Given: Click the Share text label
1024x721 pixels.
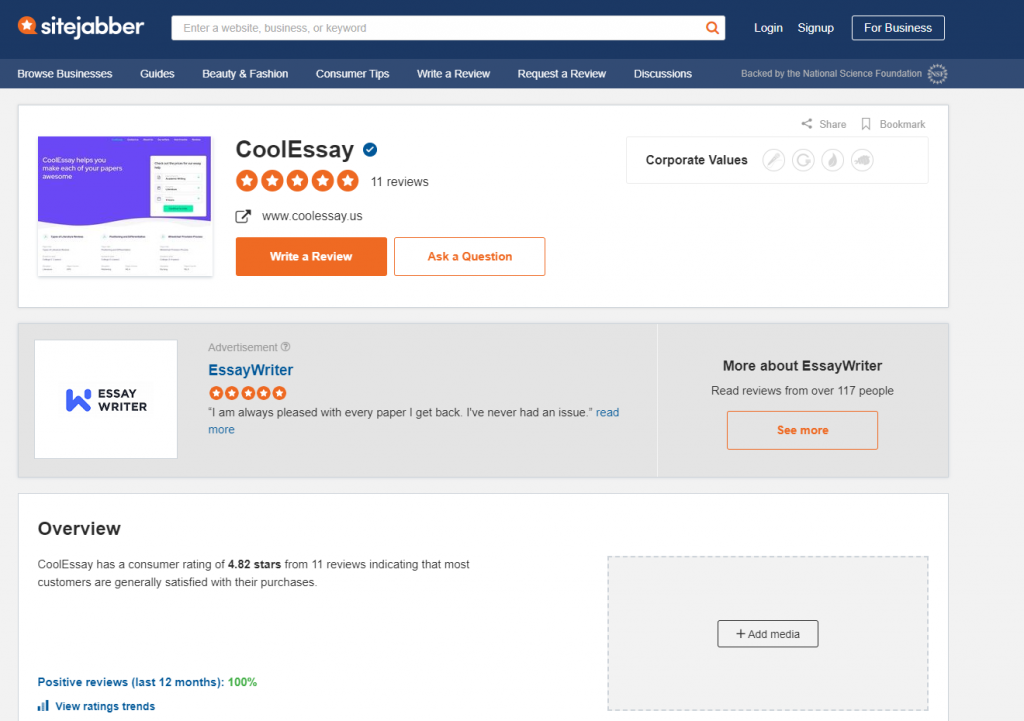Looking at the screenshot, I should pos(833,124).
